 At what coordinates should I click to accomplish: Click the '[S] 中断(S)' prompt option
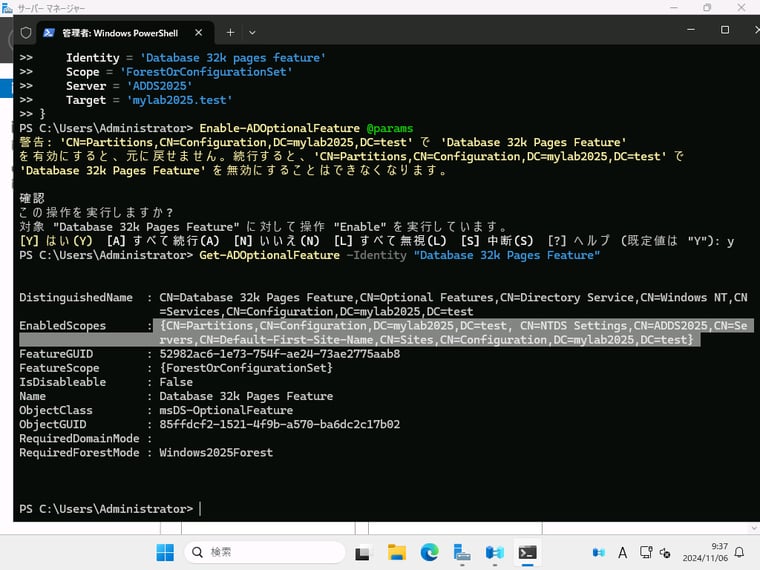point(497,241)
